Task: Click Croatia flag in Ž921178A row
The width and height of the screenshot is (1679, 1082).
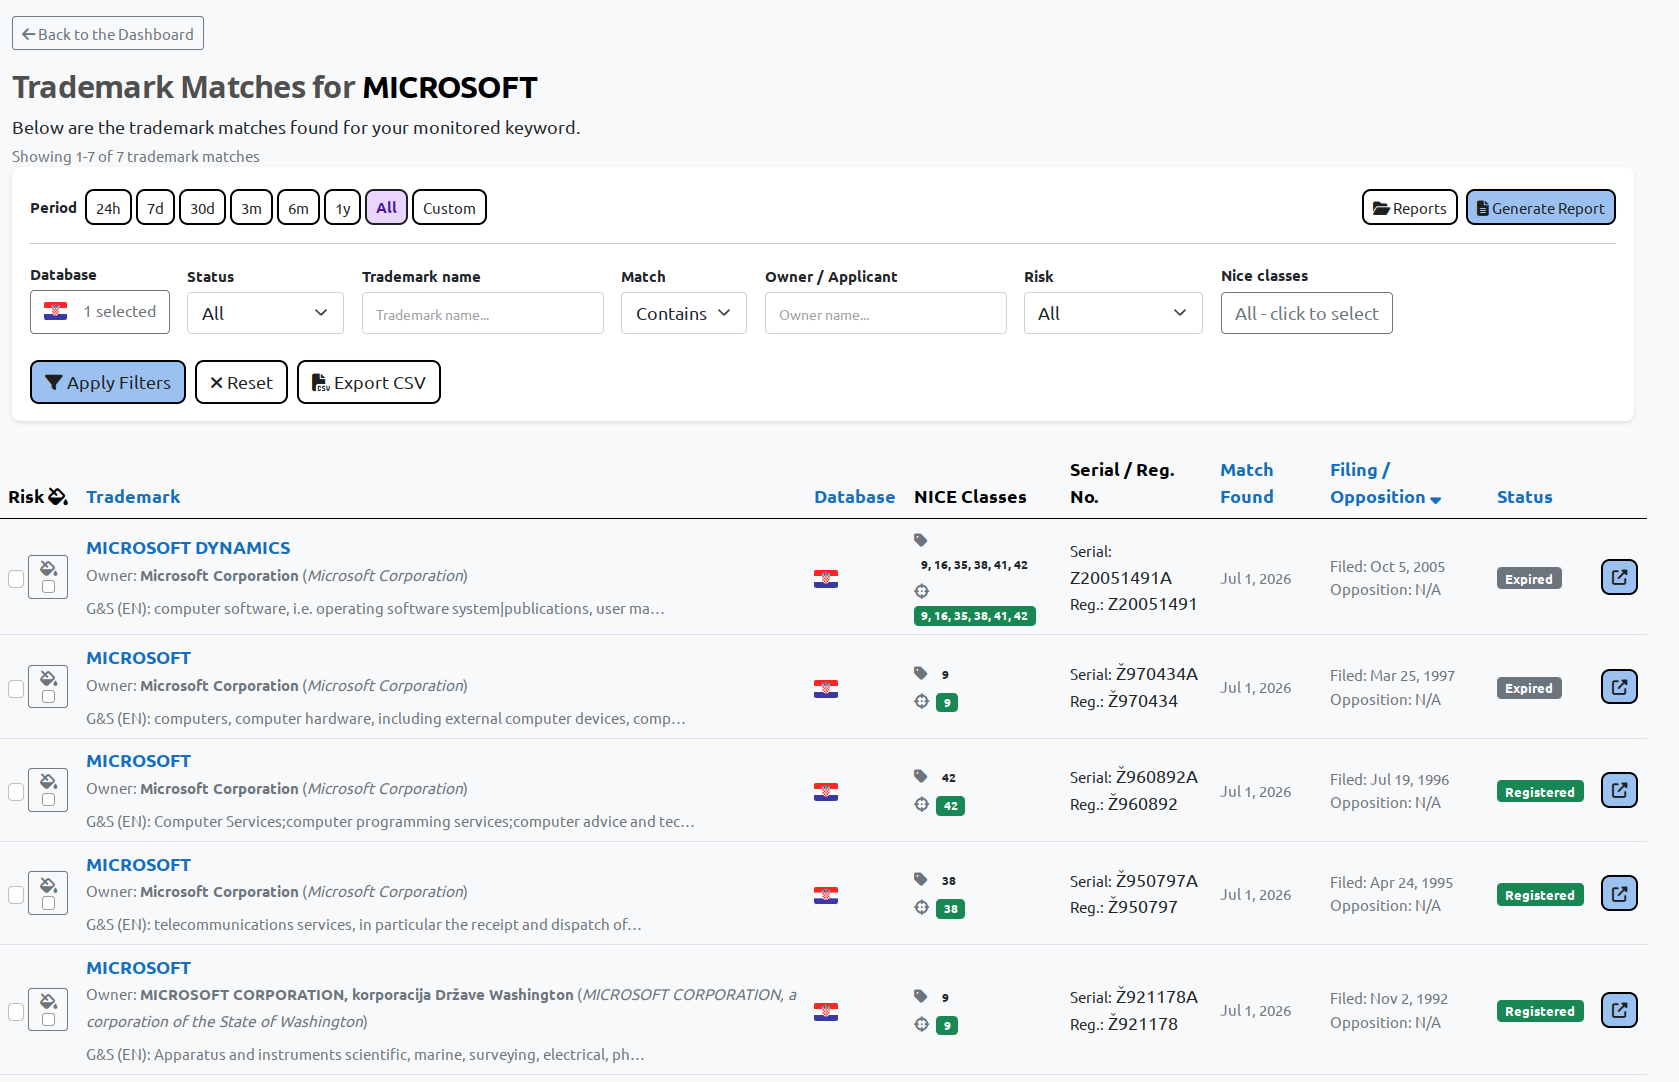Action: coord(826,1012)
